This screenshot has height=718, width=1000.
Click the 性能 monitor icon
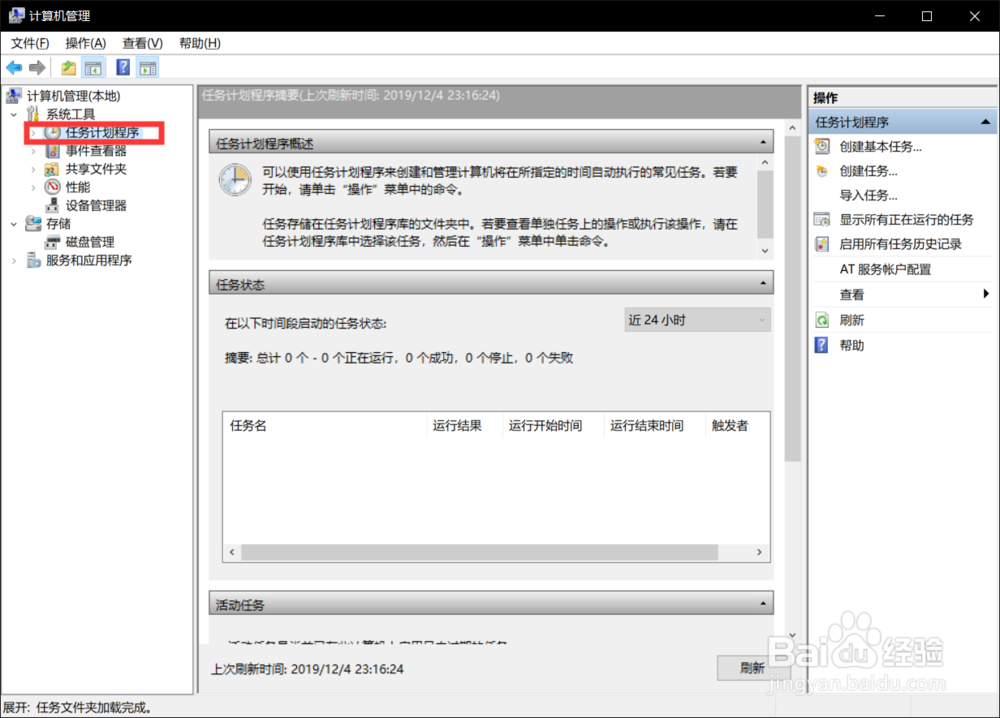coord(52,187)
